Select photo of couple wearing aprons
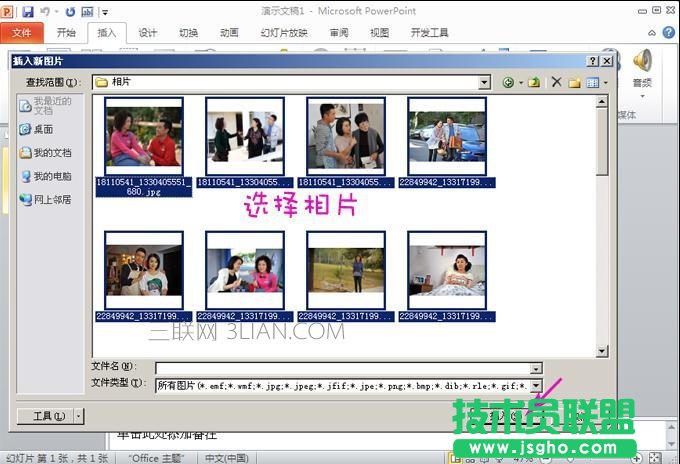The height and width of the screenshot is (464, 680). (144, 270)
